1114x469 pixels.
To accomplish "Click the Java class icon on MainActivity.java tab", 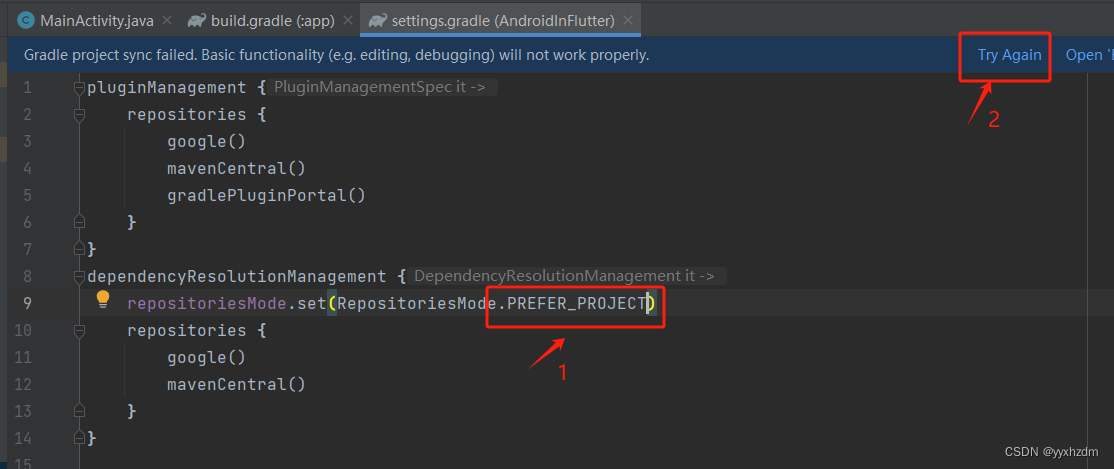I will point(26,21).
